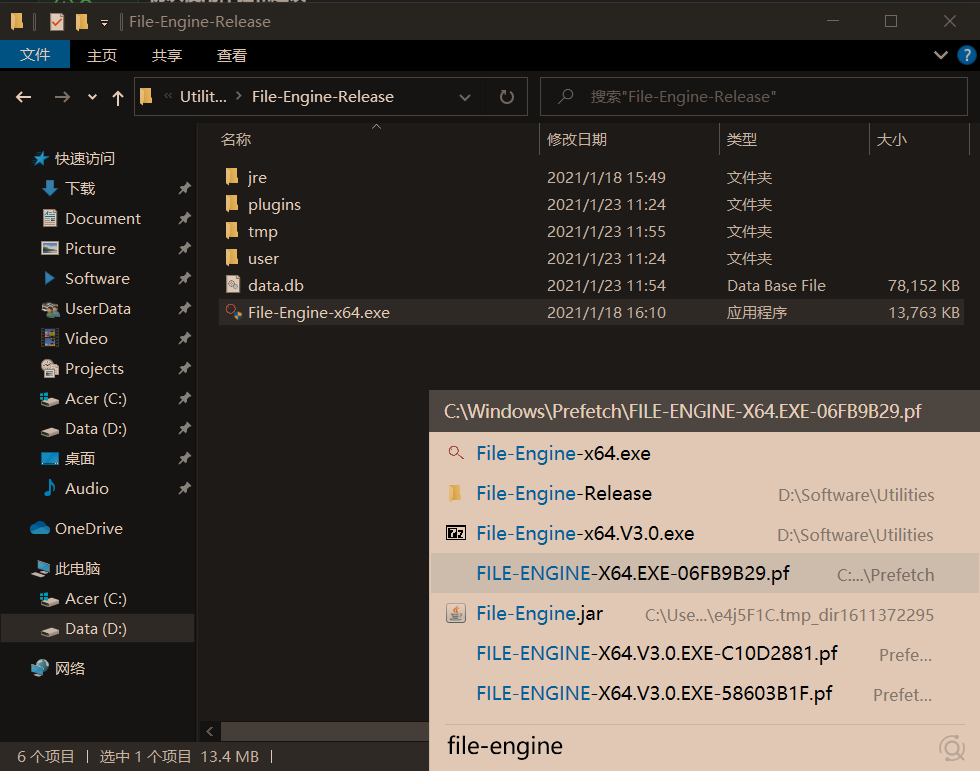Click the file-engine search input field
The height and width of the screenshot is (771, 980).
click(x=688, y=746)
